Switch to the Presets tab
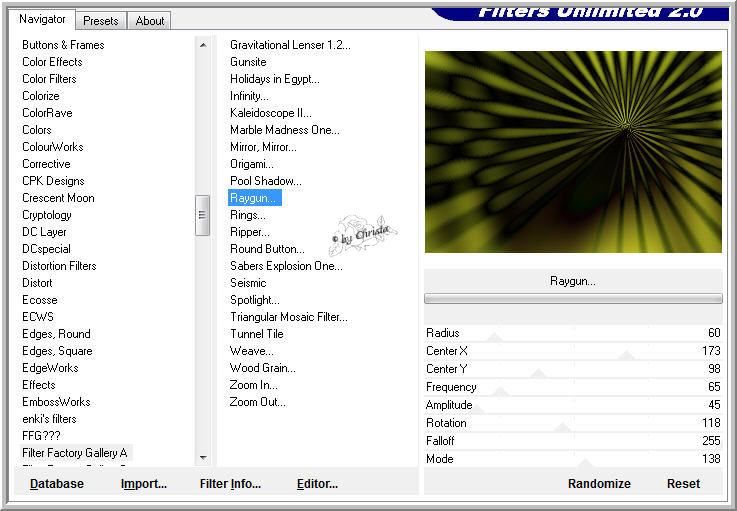The image size is (737, 511). click(x=101, y=21)
